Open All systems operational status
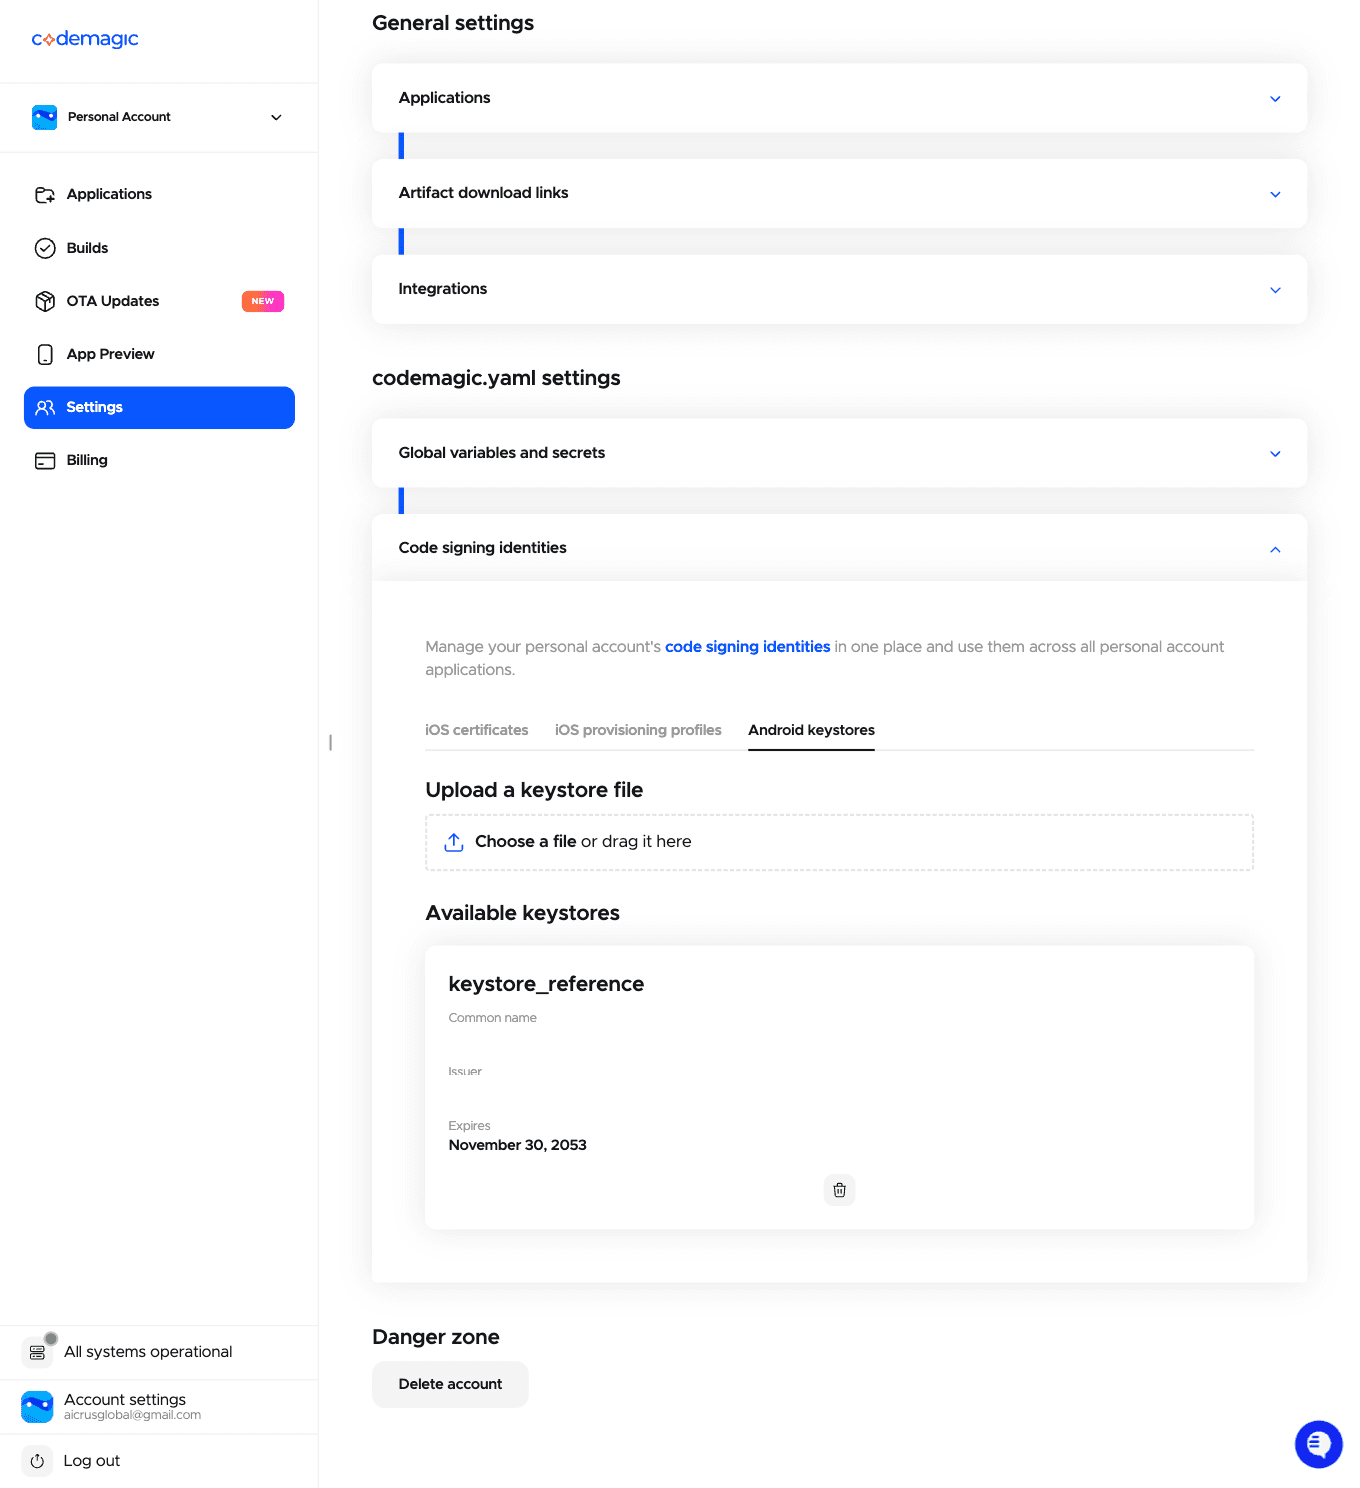The image size is (1360, 1488). pyautogui.click(x=148, y=1352)
